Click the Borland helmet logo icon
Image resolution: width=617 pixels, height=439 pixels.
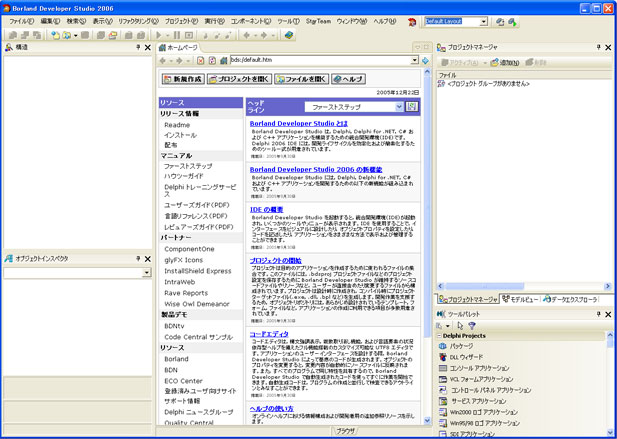pyautogui.click(x=412, y=22)
